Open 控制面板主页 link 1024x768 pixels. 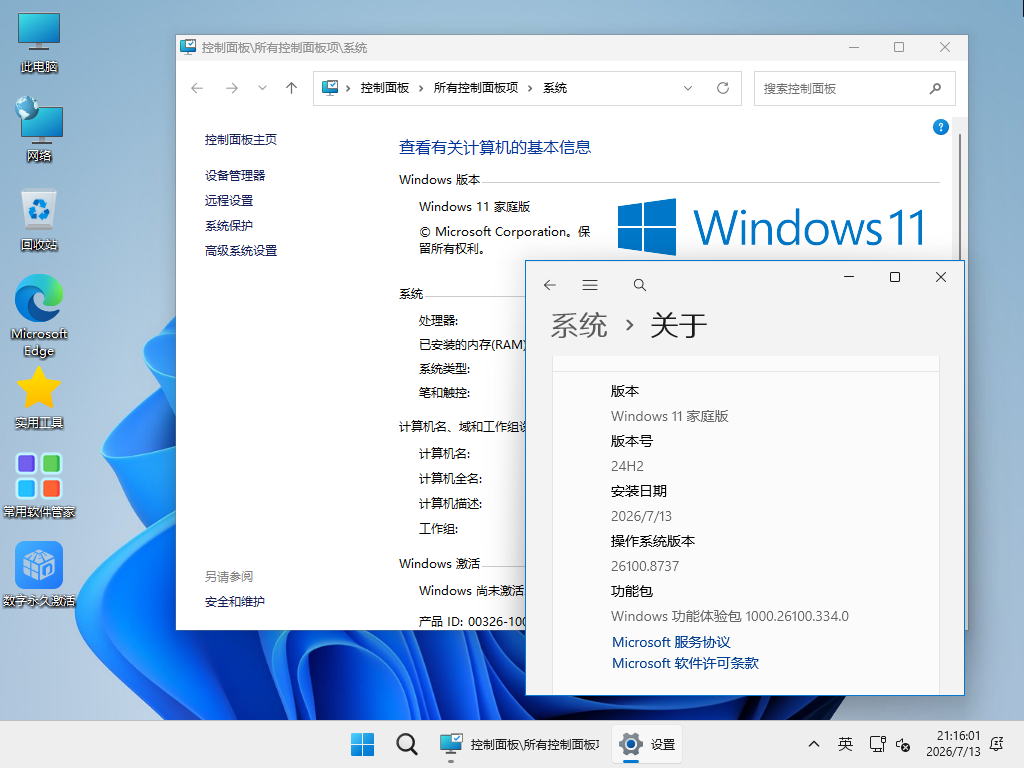click(x=241, y=140)
